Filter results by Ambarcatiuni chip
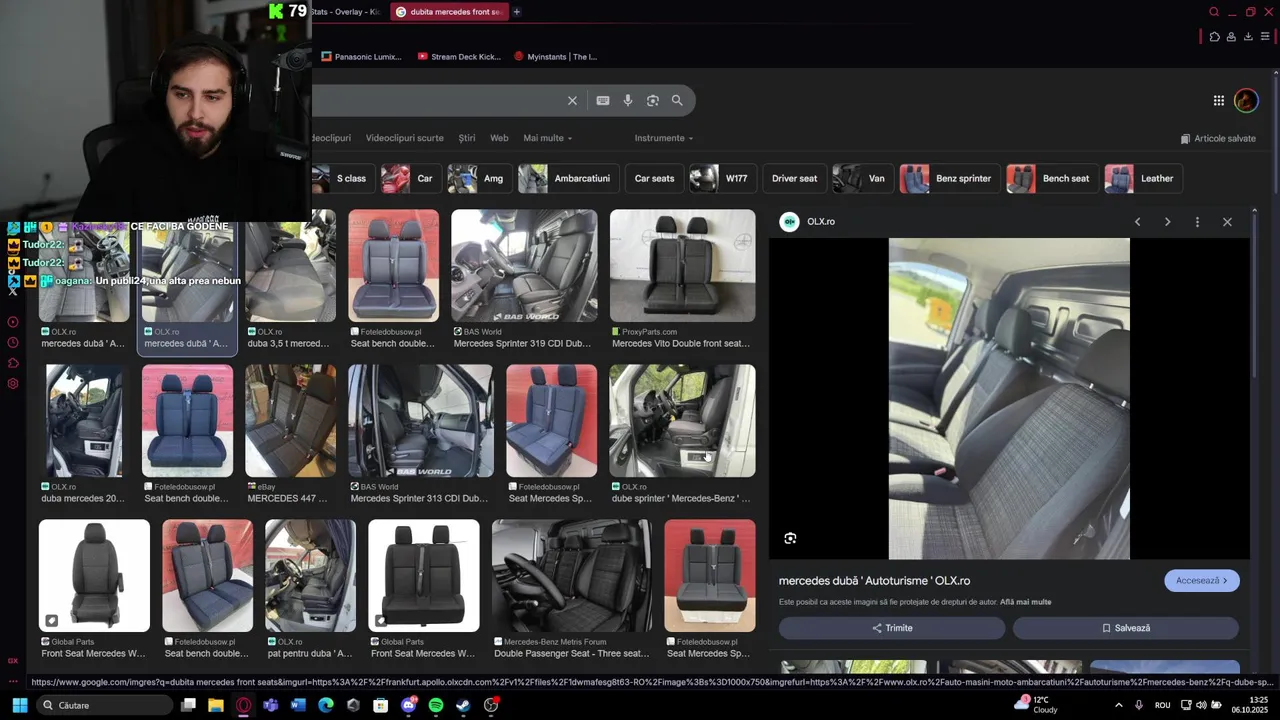The width and height of the screenshot is (1280, 720). [x=568, y=178]
